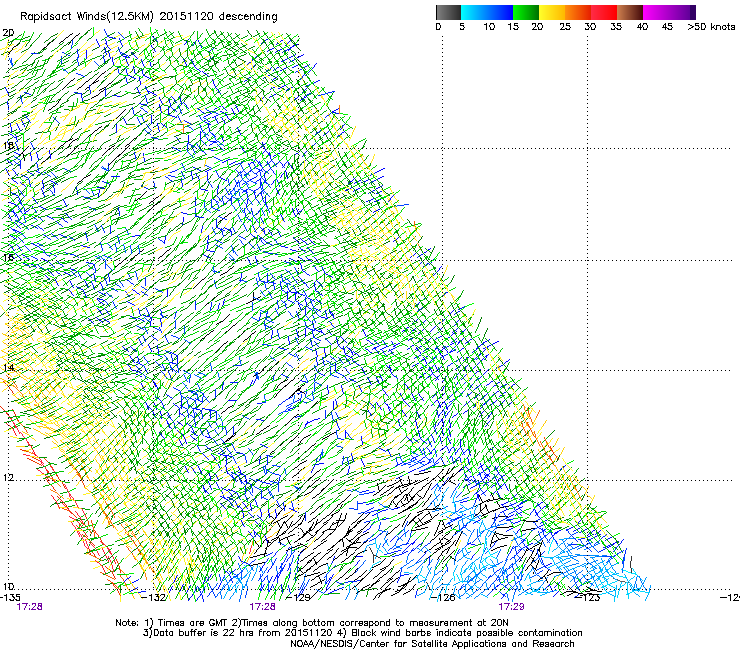Click the '25' label under the color bar
The height and width of the screenshot is (650, 740).
[565, 27]
